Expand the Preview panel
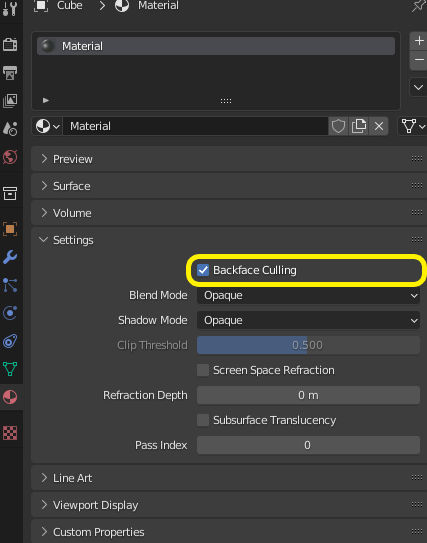 (229, 159)
